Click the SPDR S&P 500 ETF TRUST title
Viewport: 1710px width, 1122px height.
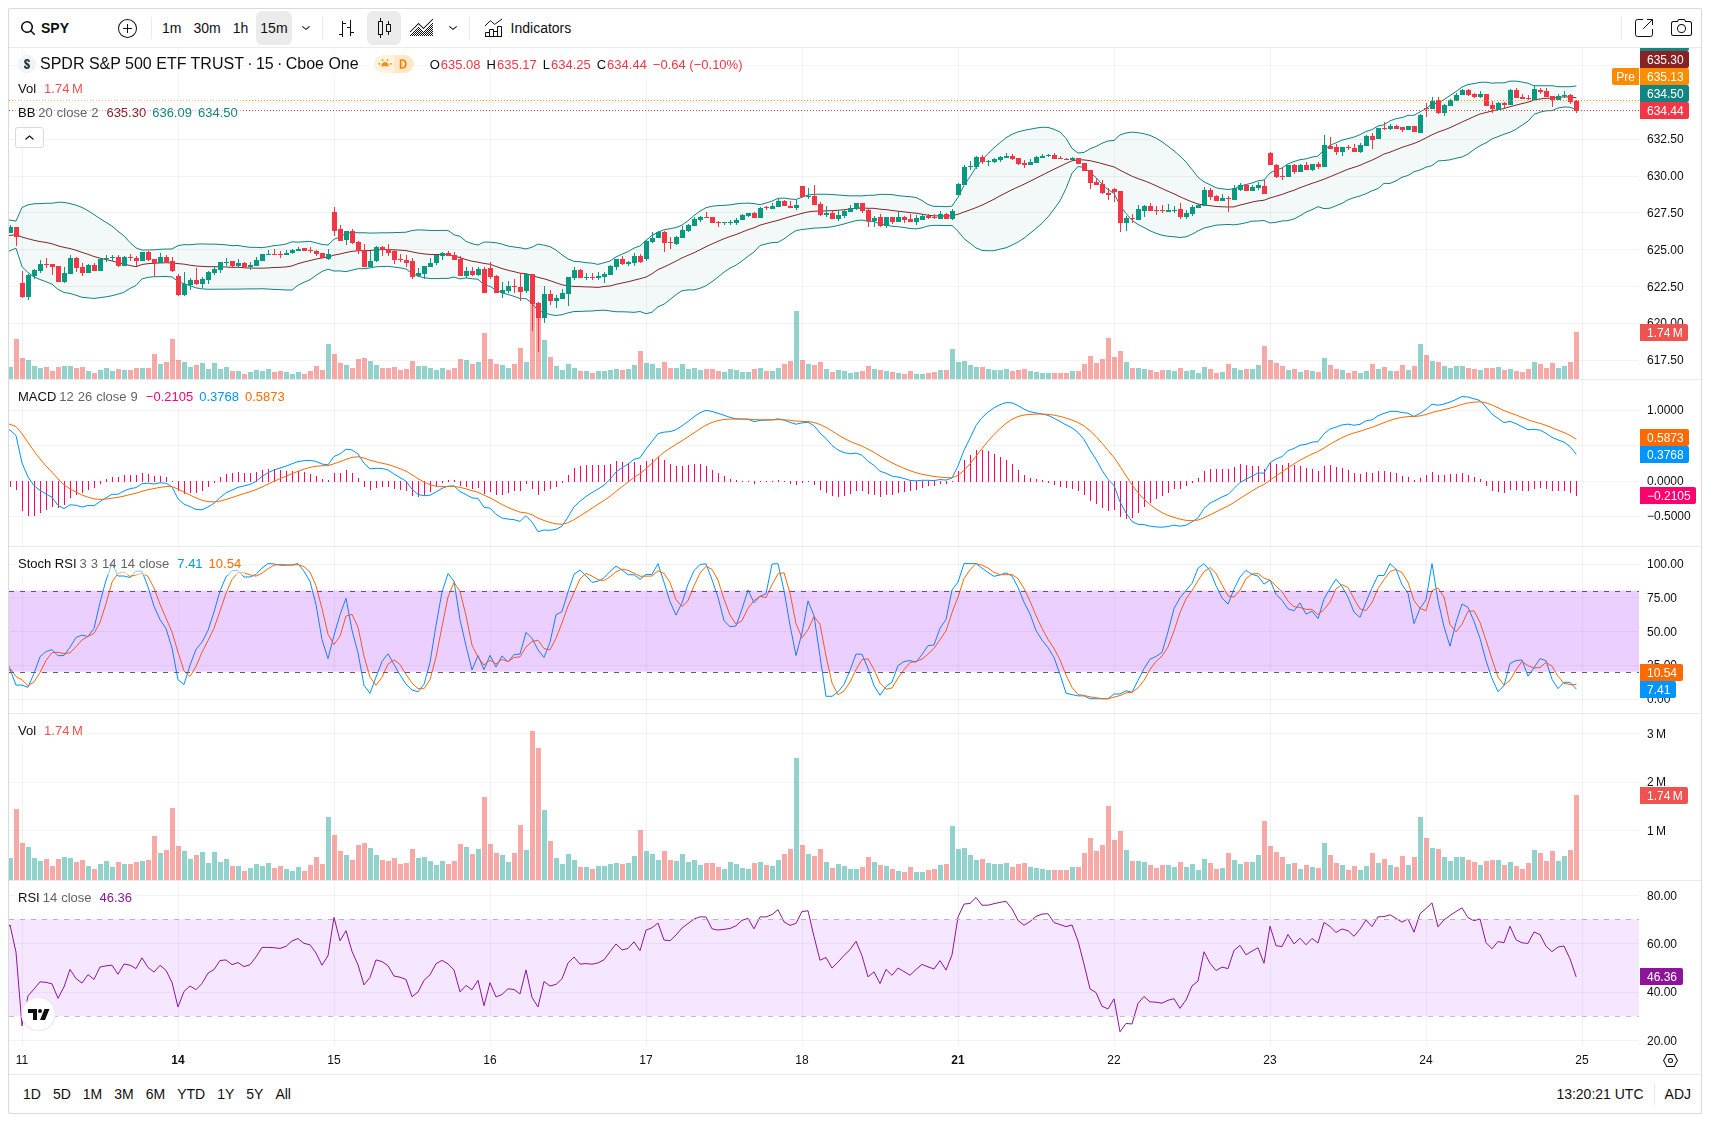(199, 64)
